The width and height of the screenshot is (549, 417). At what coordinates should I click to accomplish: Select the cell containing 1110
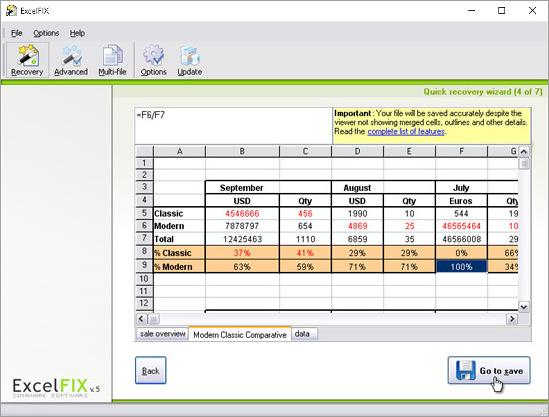[x=305, y=239]
